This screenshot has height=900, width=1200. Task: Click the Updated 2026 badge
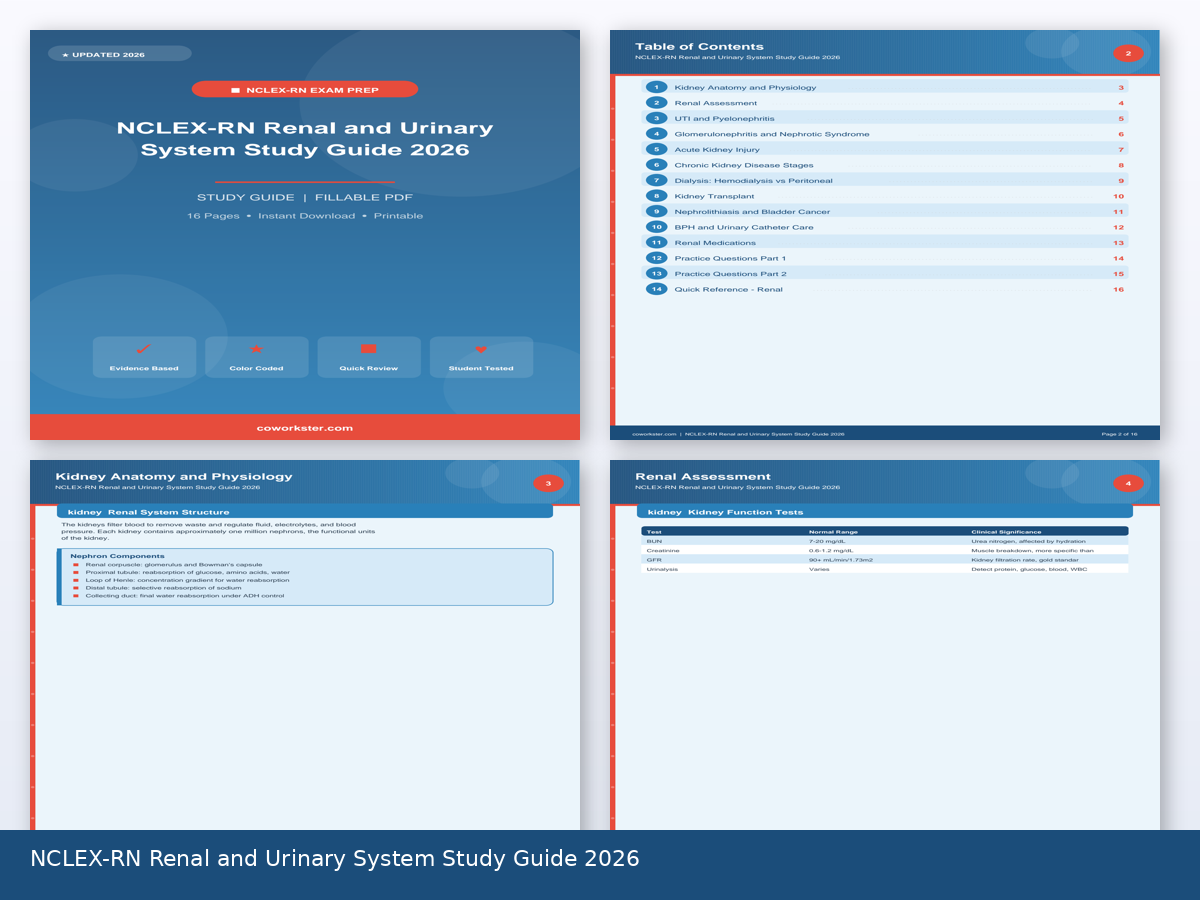tap(119, 54)
